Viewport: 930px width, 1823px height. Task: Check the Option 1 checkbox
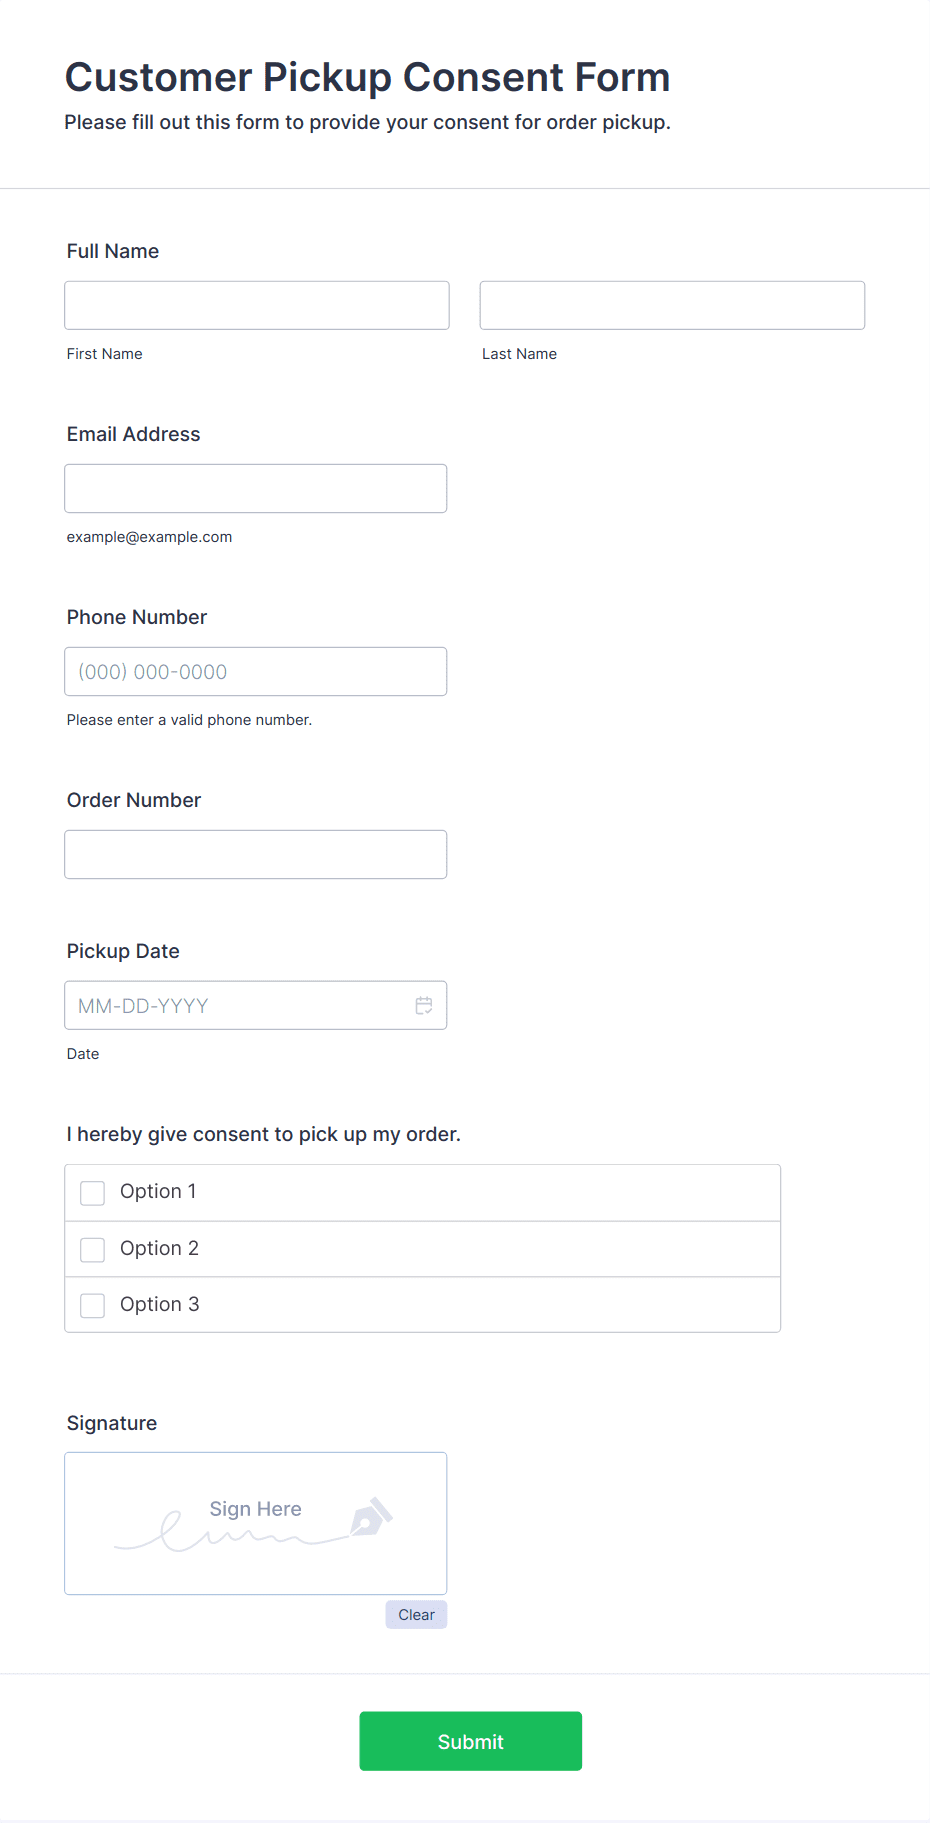pyautogui.click(x=93, y=1193)
